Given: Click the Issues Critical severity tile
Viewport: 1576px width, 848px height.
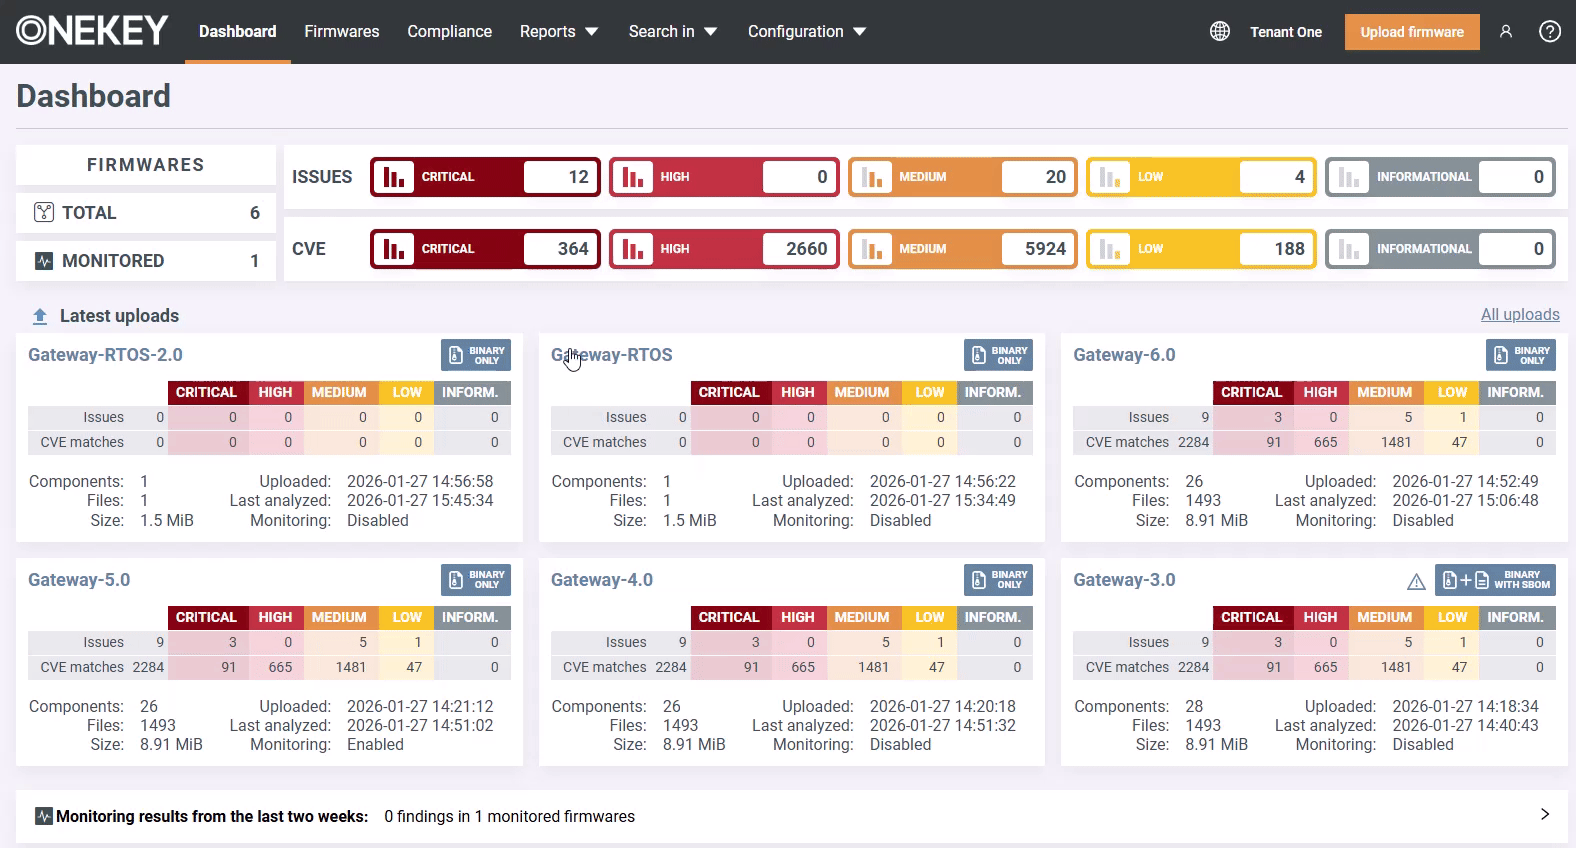Looking at the screenshot, I should pos(485,177).
